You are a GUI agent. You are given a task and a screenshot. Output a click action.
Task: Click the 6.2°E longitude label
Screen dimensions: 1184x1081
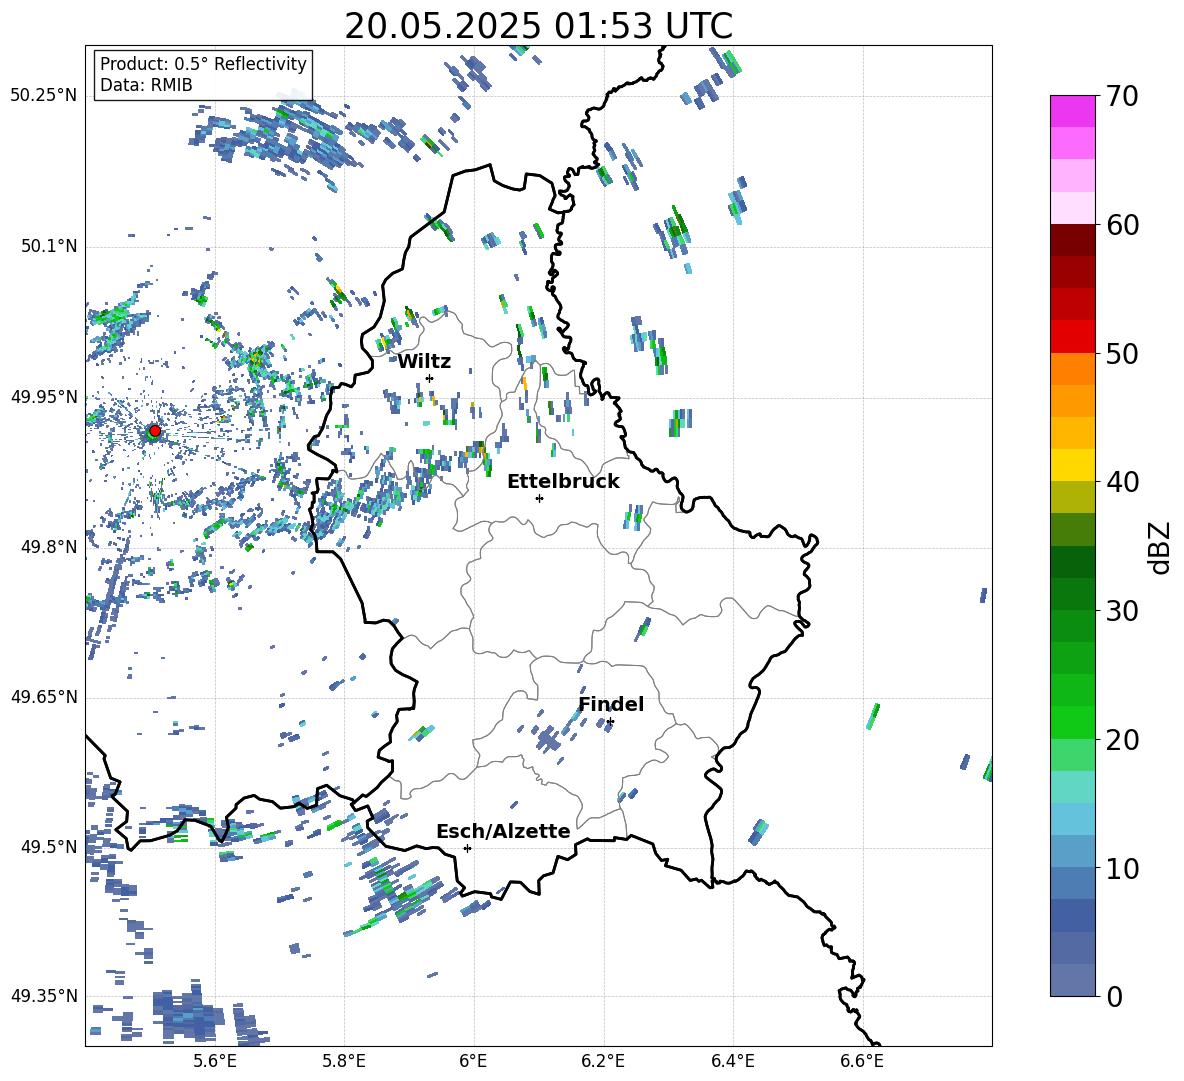(603, 1061)
